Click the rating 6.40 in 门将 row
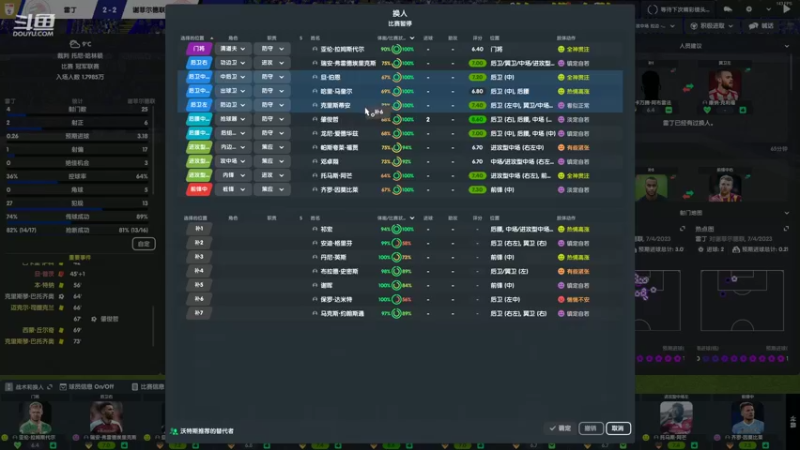This screenshot has width=800, height=450. pyautogui.click(x=477, y=49)
